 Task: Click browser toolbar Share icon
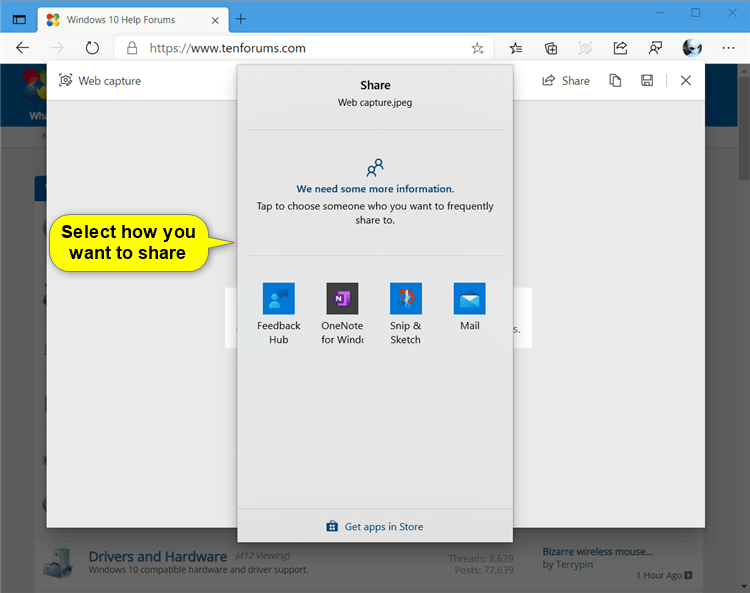click(620, 48)
